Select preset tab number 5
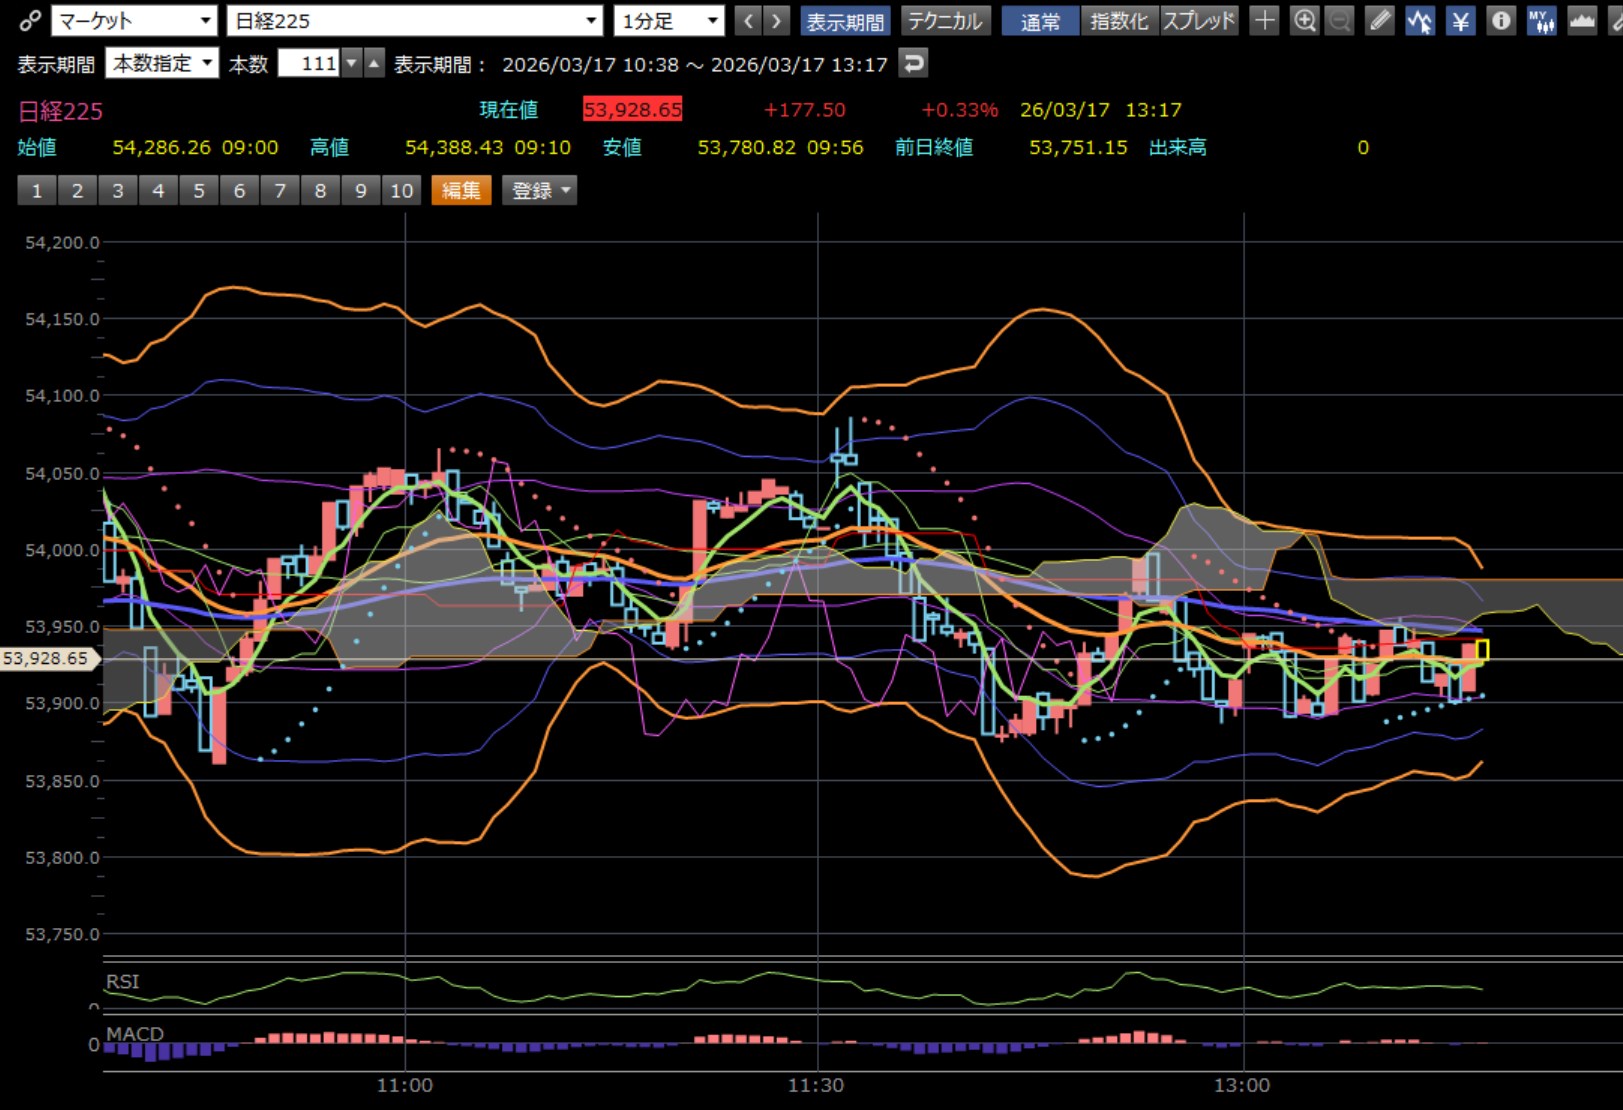This screenshot has width=1623, height=1110. coord(199,191)
